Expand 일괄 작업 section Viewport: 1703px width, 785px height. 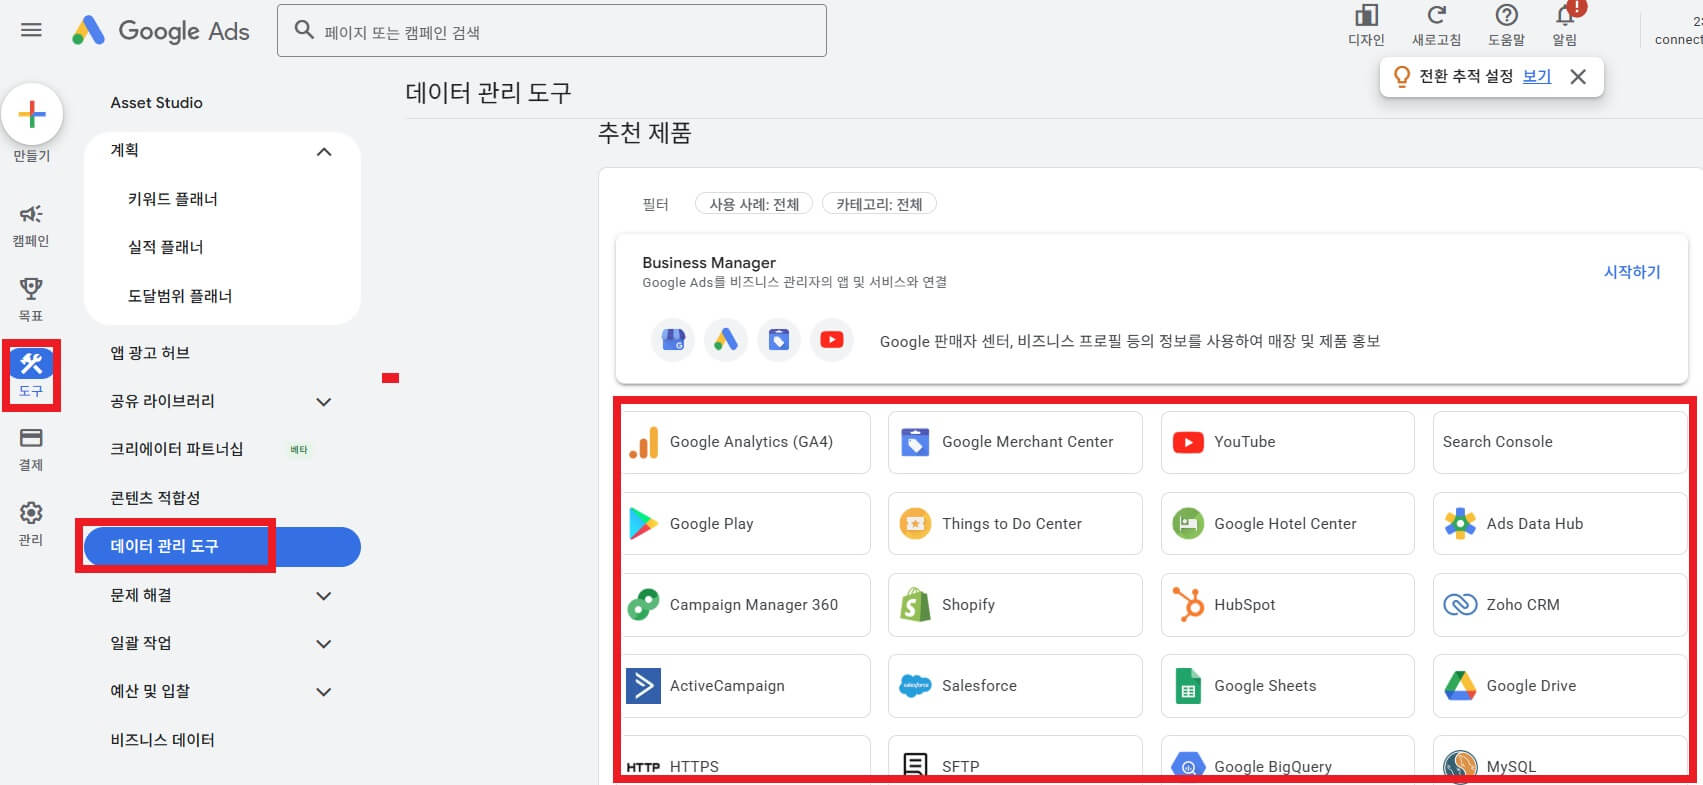(324, 644)
